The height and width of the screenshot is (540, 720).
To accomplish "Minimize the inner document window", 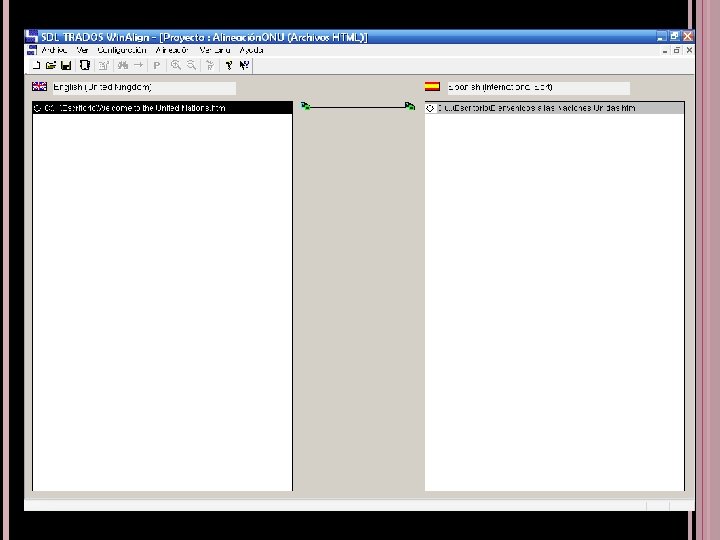I will (664, 51).
